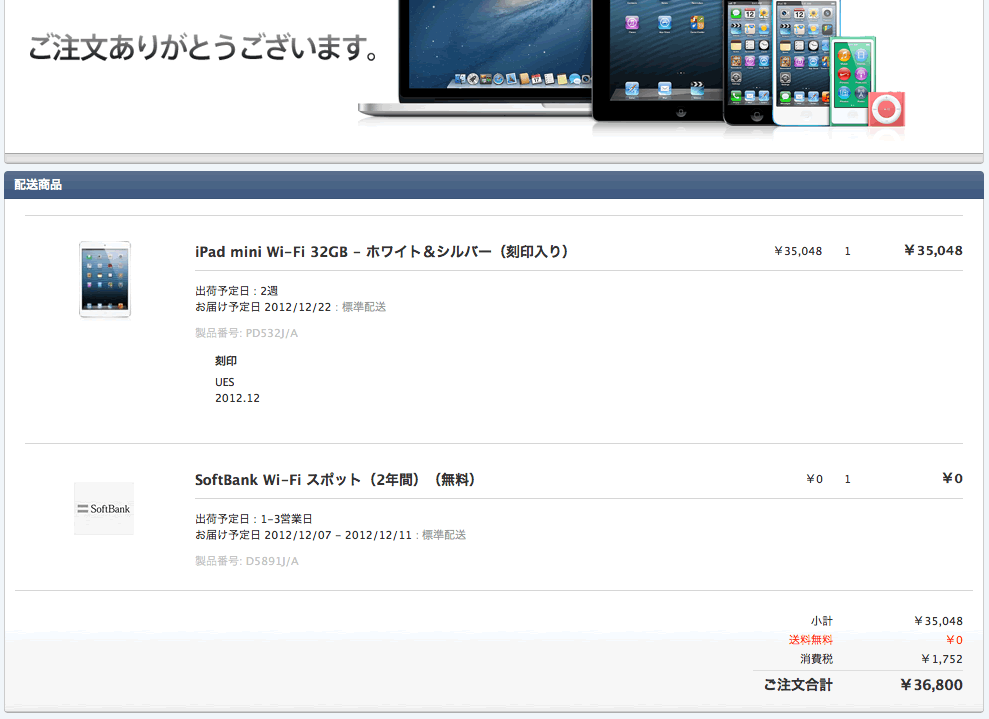Screen dimensions: 989x719
Task: Click the 小計 subtotal label
Action: (x=822, y=621)
